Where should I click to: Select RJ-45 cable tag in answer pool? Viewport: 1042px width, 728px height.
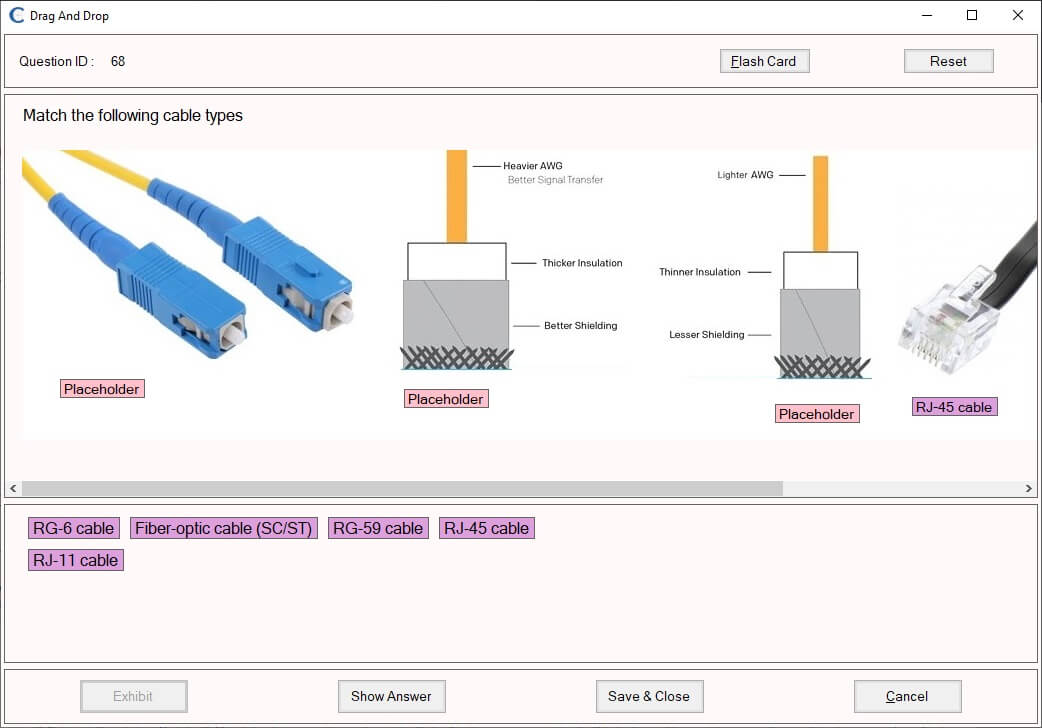[487, 528]
